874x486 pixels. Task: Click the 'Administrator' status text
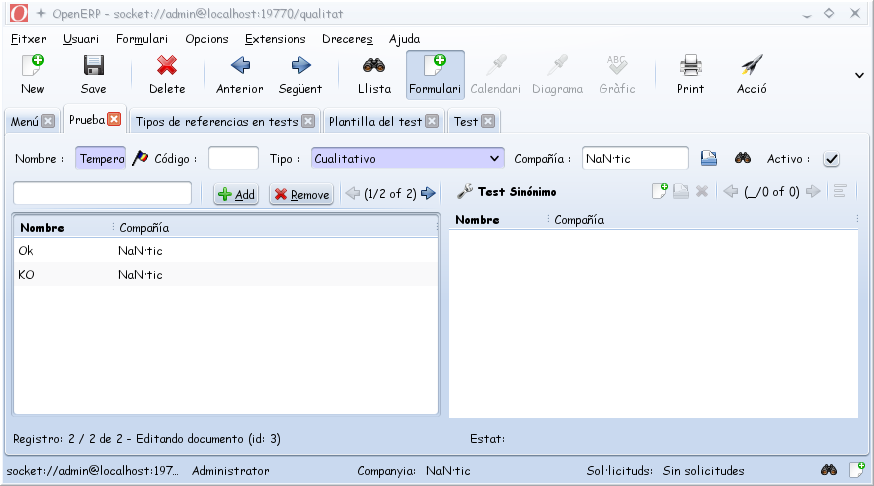pyautogui.click(x=231, y=471)
